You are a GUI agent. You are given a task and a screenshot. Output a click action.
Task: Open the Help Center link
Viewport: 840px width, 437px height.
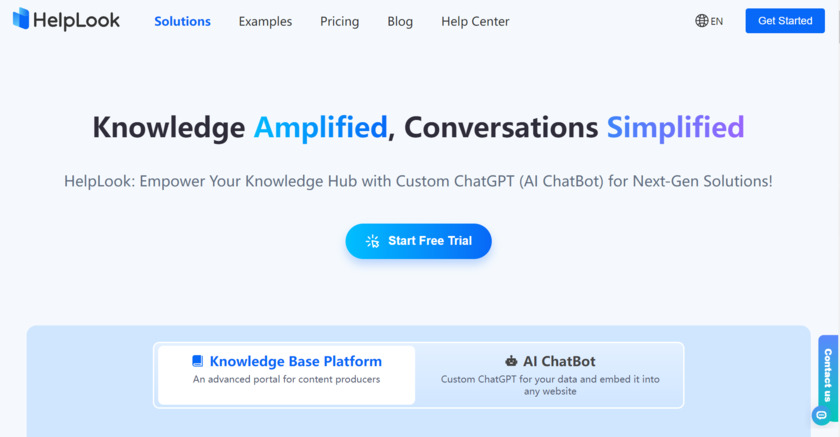(x=475, y=21)
